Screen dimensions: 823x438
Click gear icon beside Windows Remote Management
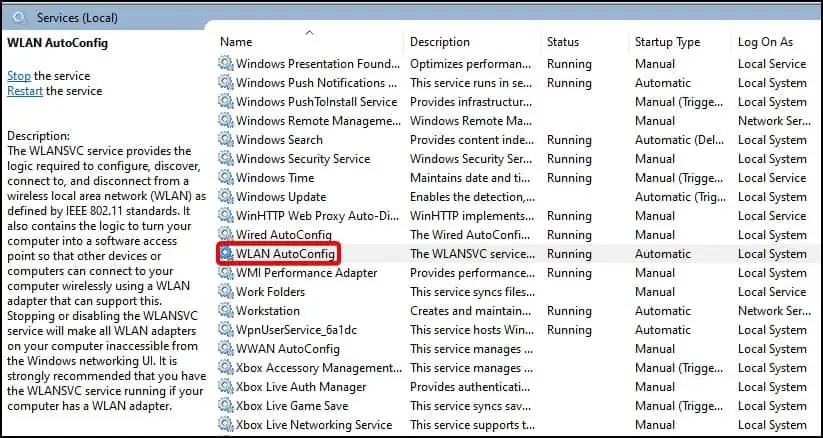[x=226, y=121]
